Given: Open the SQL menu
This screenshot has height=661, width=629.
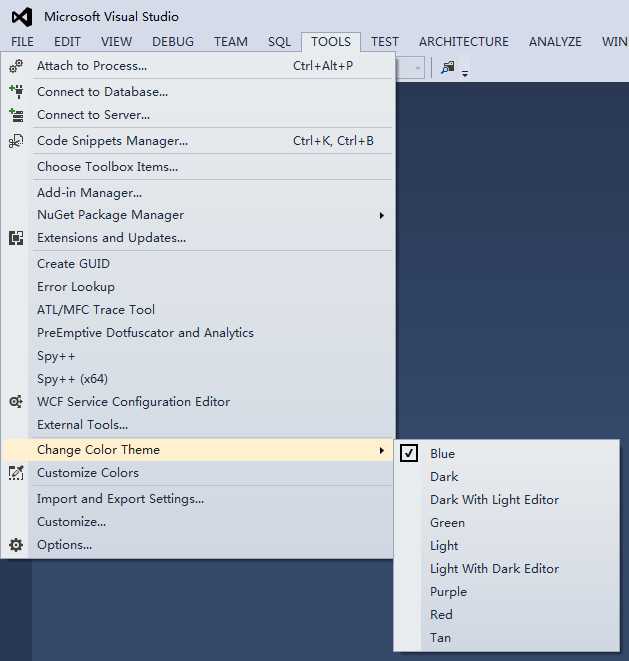Looking at the screenshot, I should pos(279,42).
